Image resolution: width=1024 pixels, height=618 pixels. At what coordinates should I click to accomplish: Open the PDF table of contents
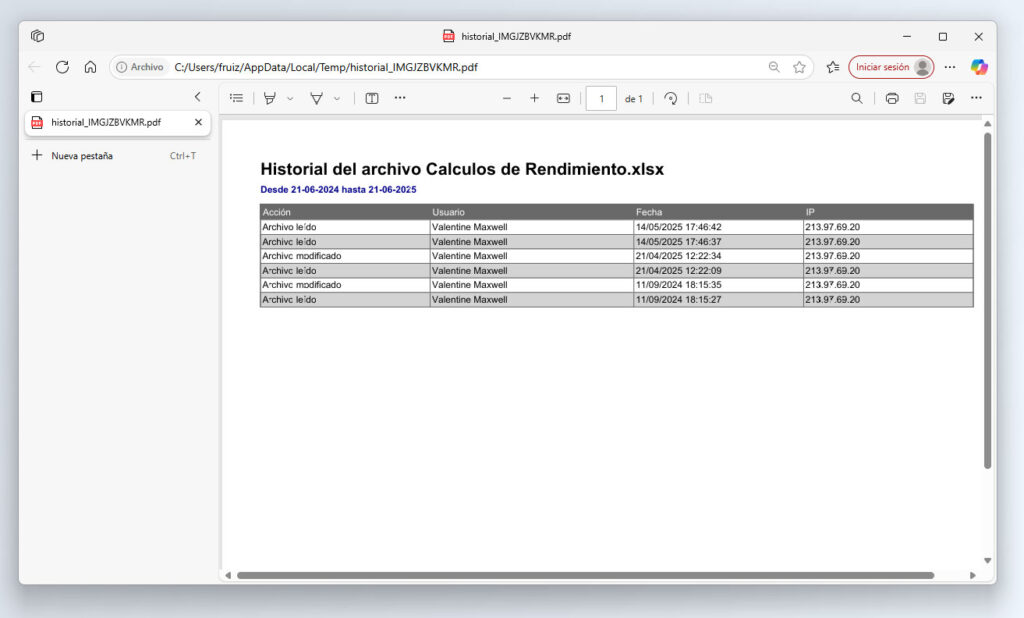236,98
